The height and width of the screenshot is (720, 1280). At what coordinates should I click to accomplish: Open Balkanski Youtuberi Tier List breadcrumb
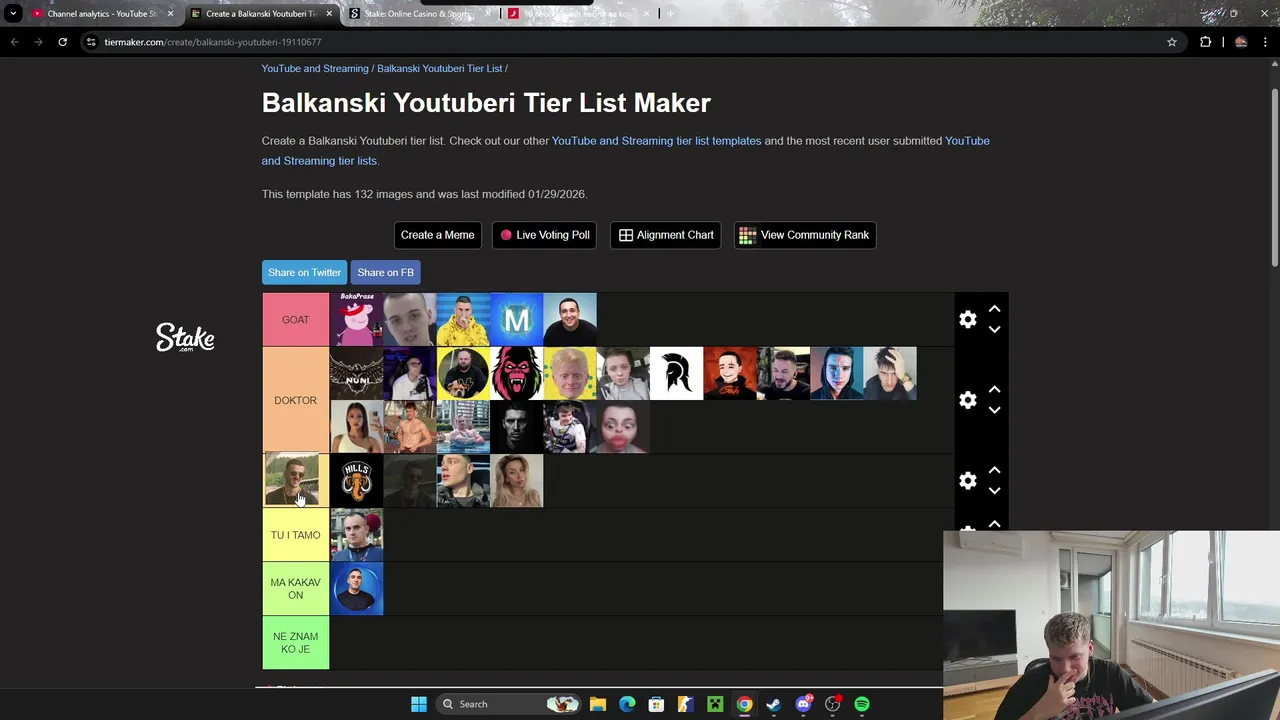click(x=439, y=68)
